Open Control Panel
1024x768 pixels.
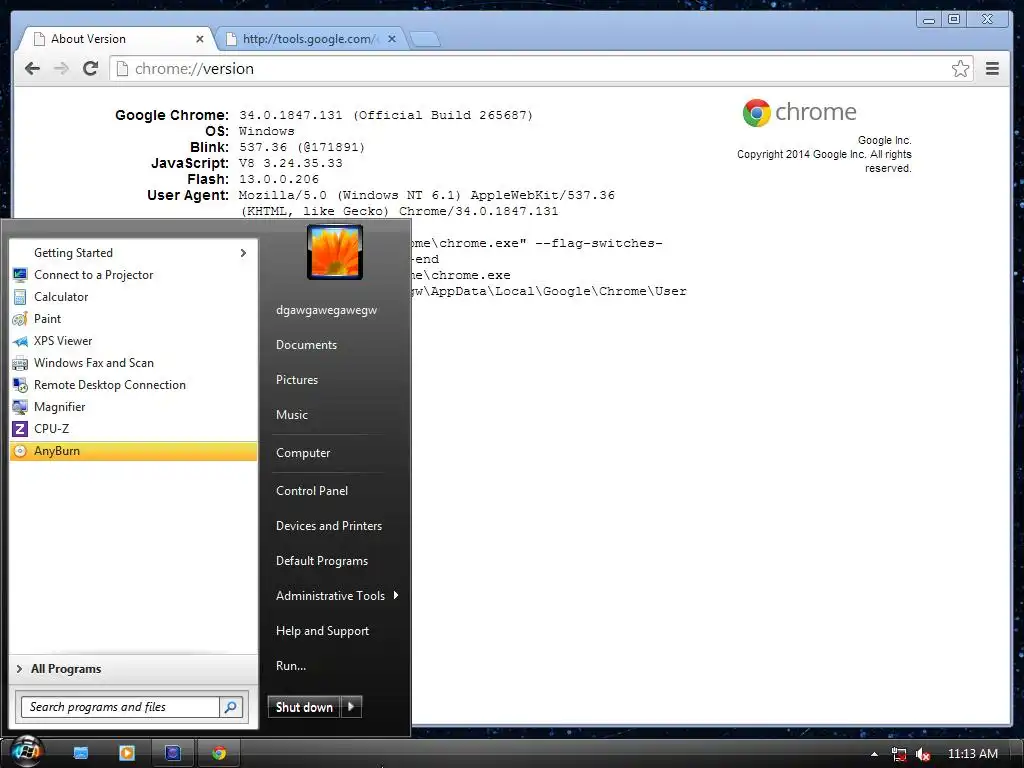coord(312,490)
